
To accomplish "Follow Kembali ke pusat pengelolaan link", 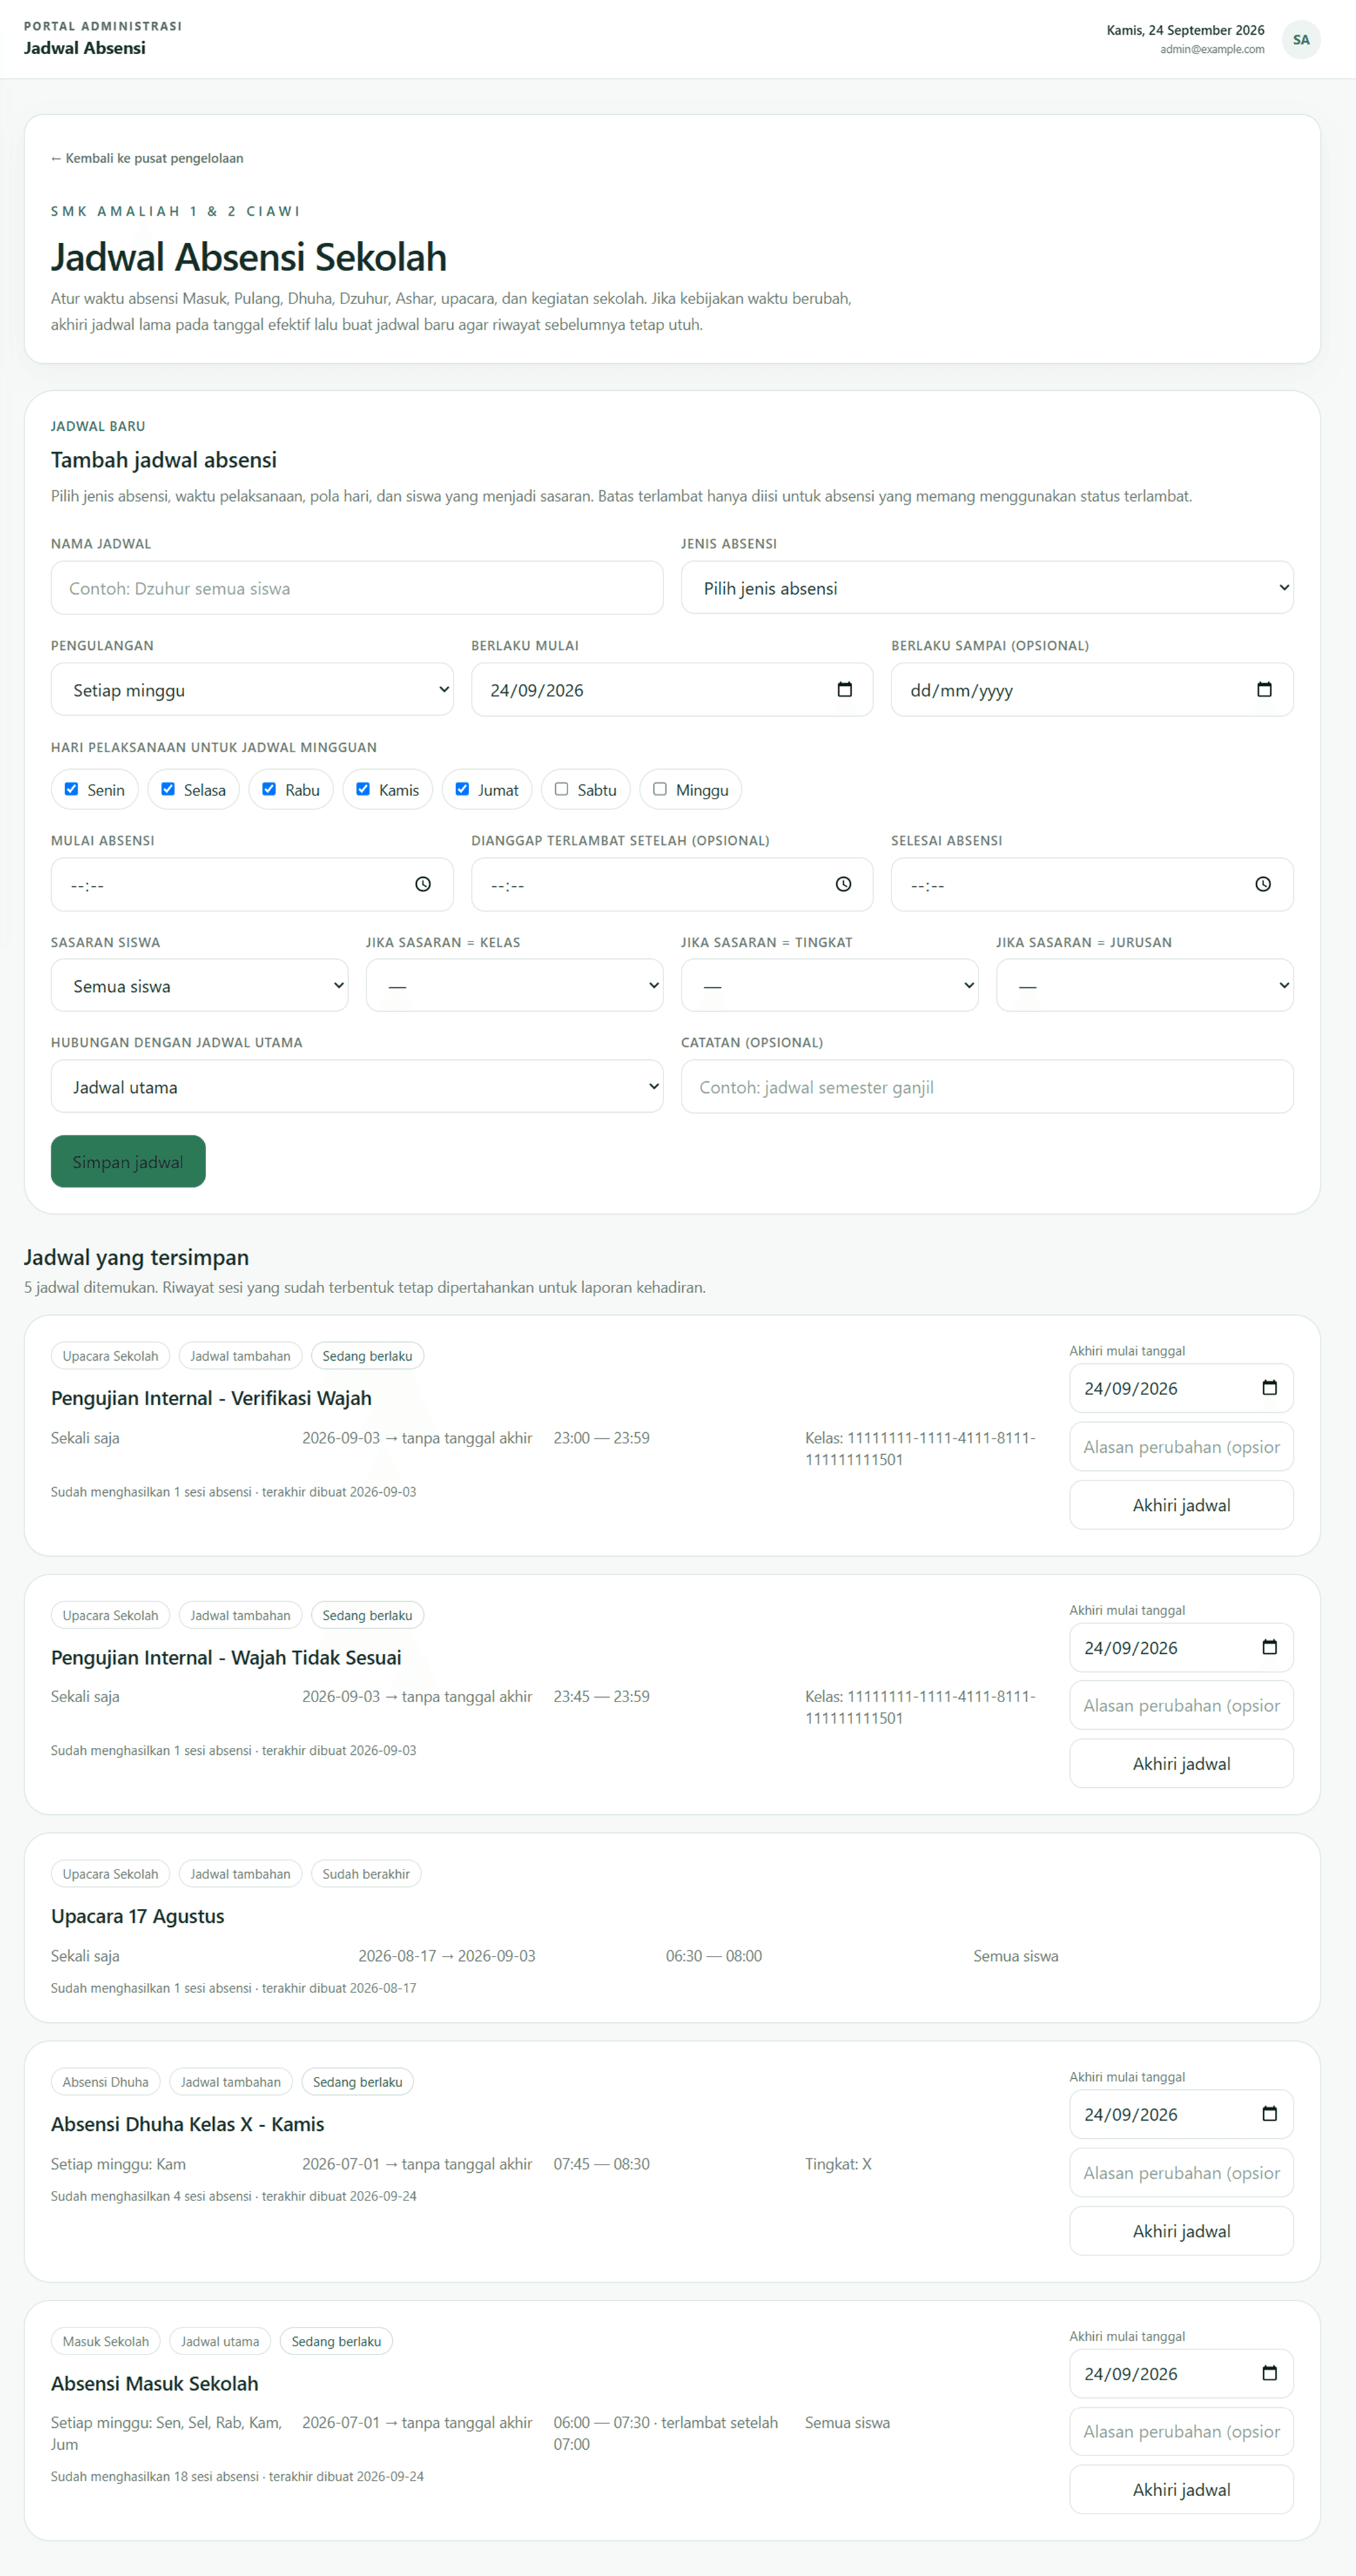I will tap(147, 158).
